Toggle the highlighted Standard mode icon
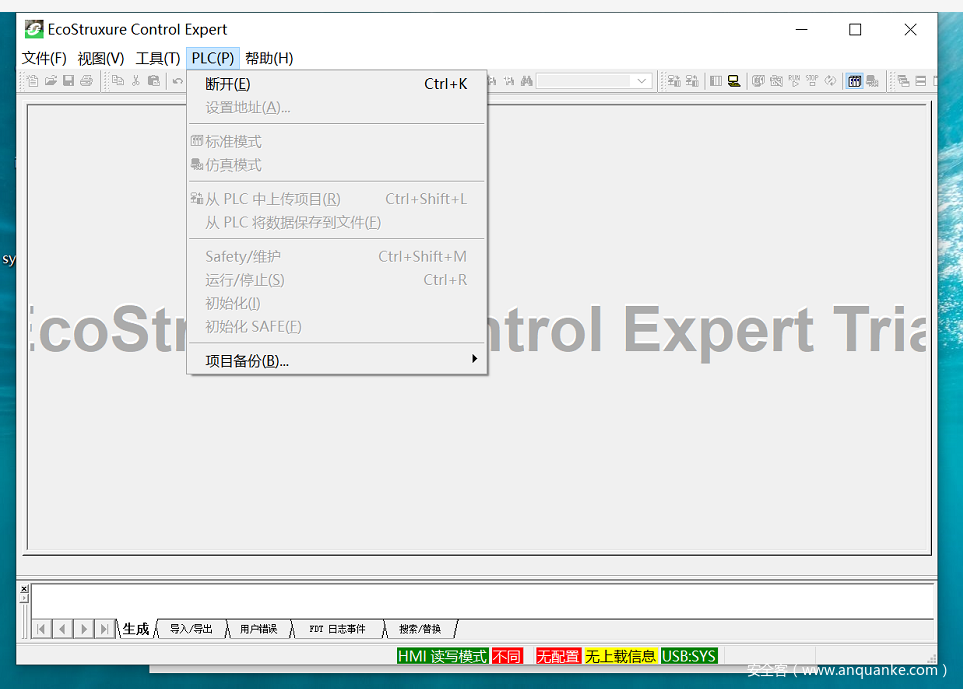Viewport: 963px width, 689px height. 854,81
